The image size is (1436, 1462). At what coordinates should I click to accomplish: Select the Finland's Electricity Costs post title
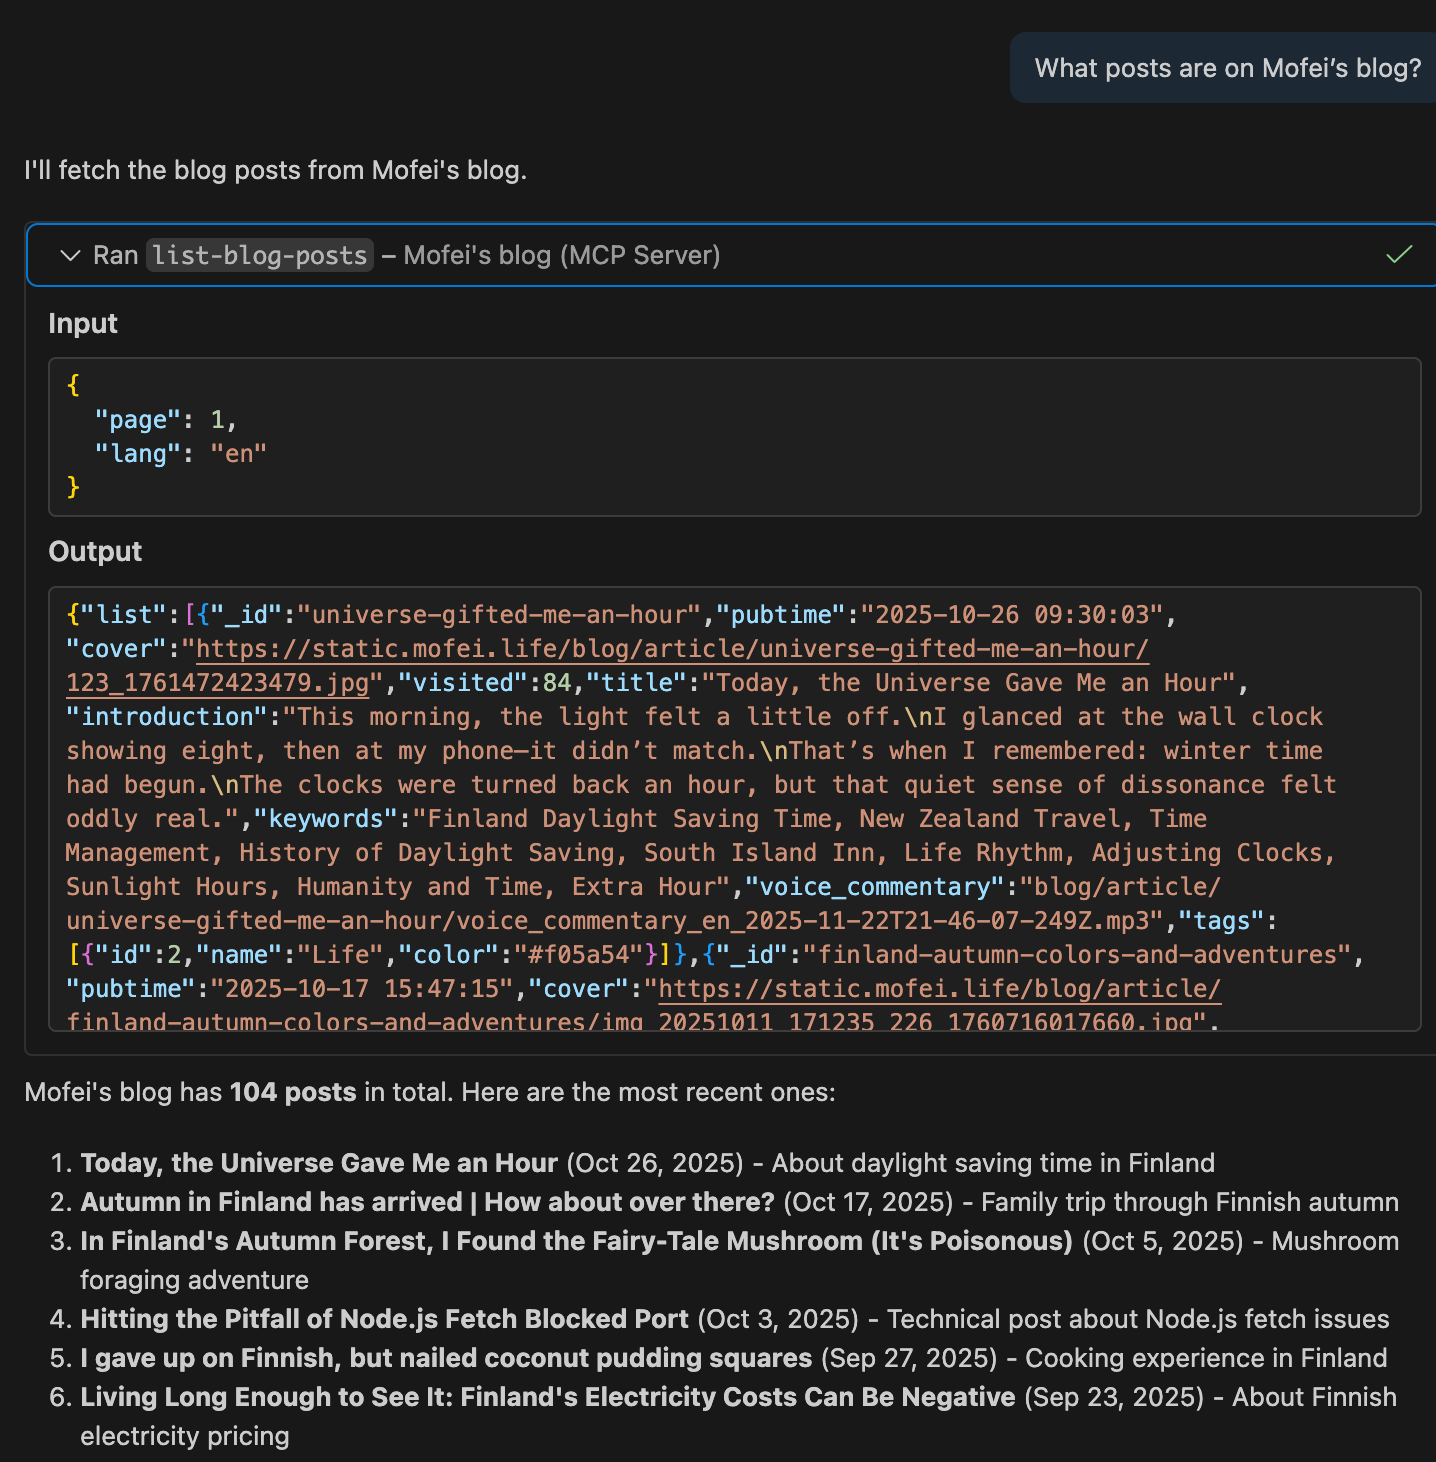click(547, 1397)
